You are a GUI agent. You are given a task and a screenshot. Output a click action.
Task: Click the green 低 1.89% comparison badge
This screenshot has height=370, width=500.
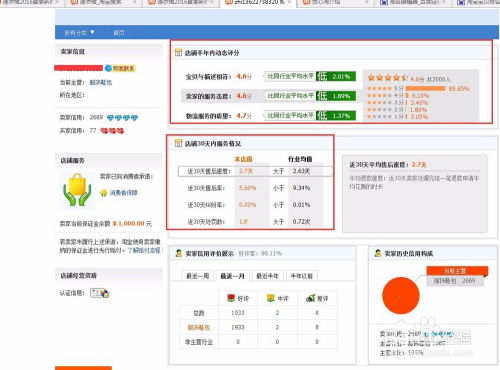[x=336, y=96]
